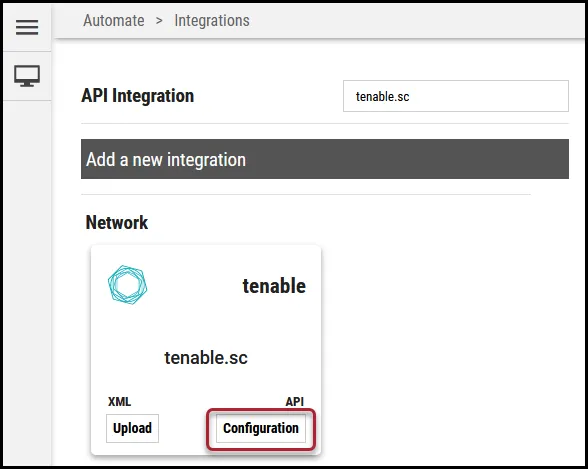
Task: Click the XML Upload button
Action: 132,428
